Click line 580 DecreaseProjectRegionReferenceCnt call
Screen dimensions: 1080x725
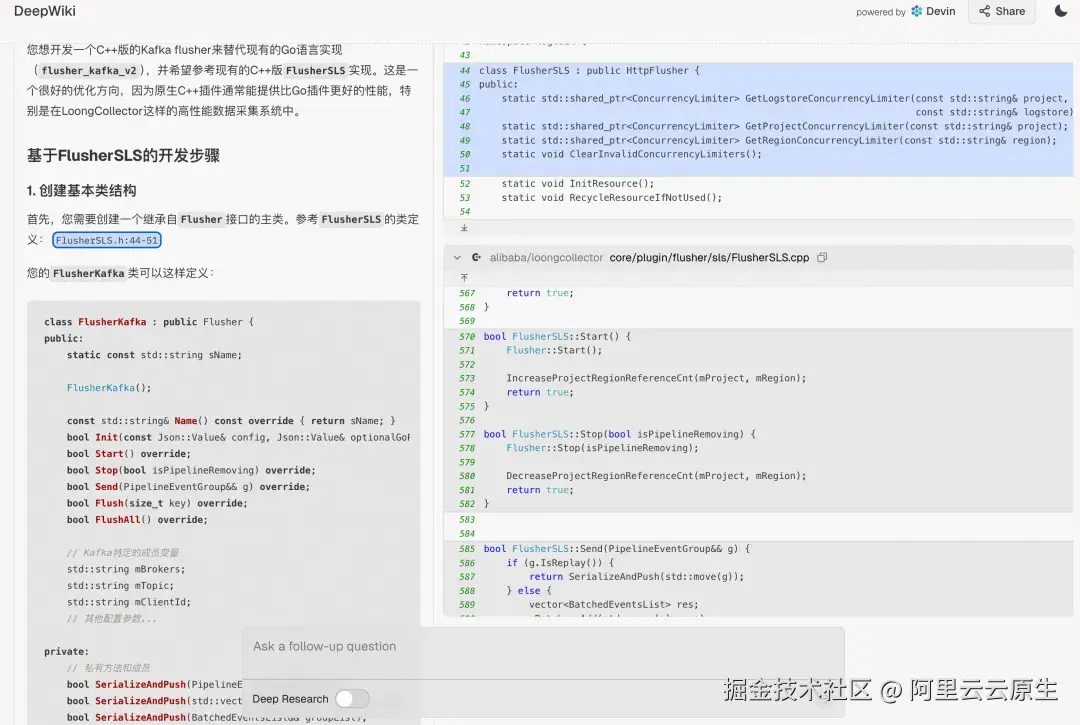tap(656, 476)
